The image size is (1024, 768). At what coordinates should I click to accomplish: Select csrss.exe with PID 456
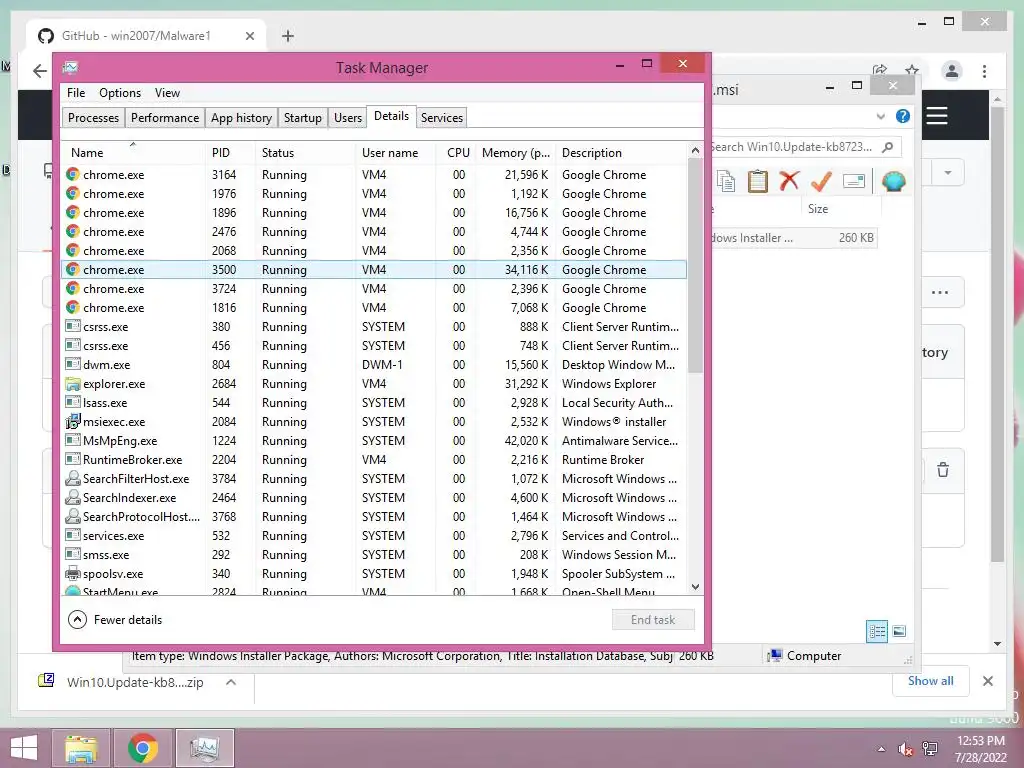tap(374, 345)
